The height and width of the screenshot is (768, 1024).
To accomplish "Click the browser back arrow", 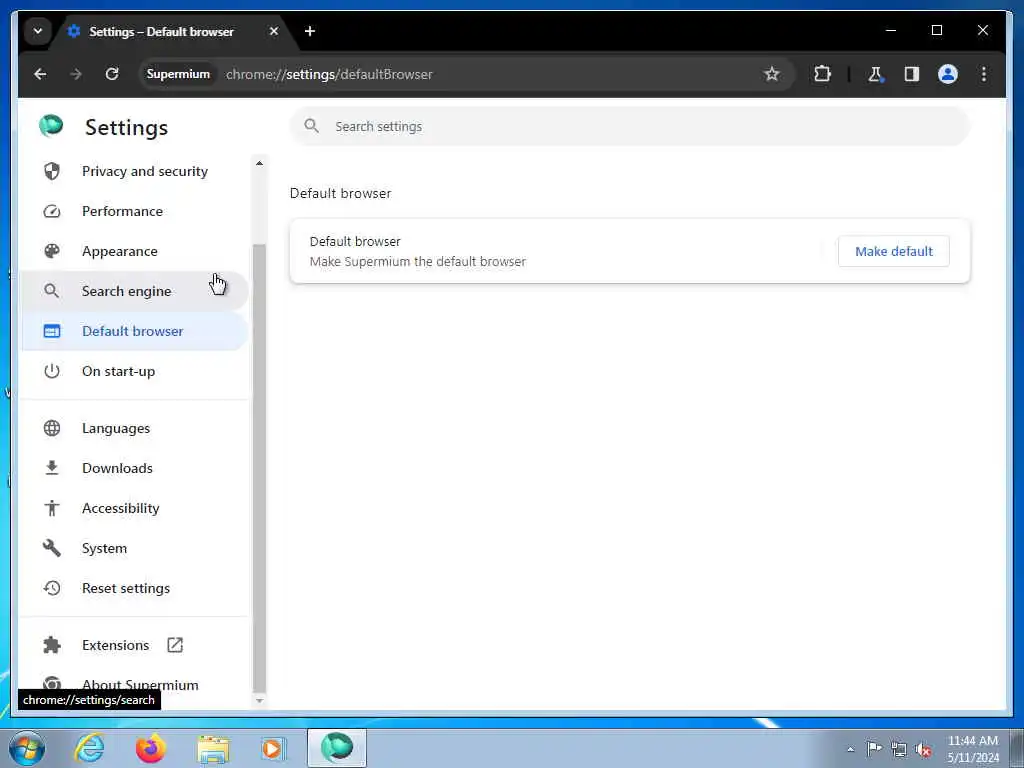I will point(40,74).
